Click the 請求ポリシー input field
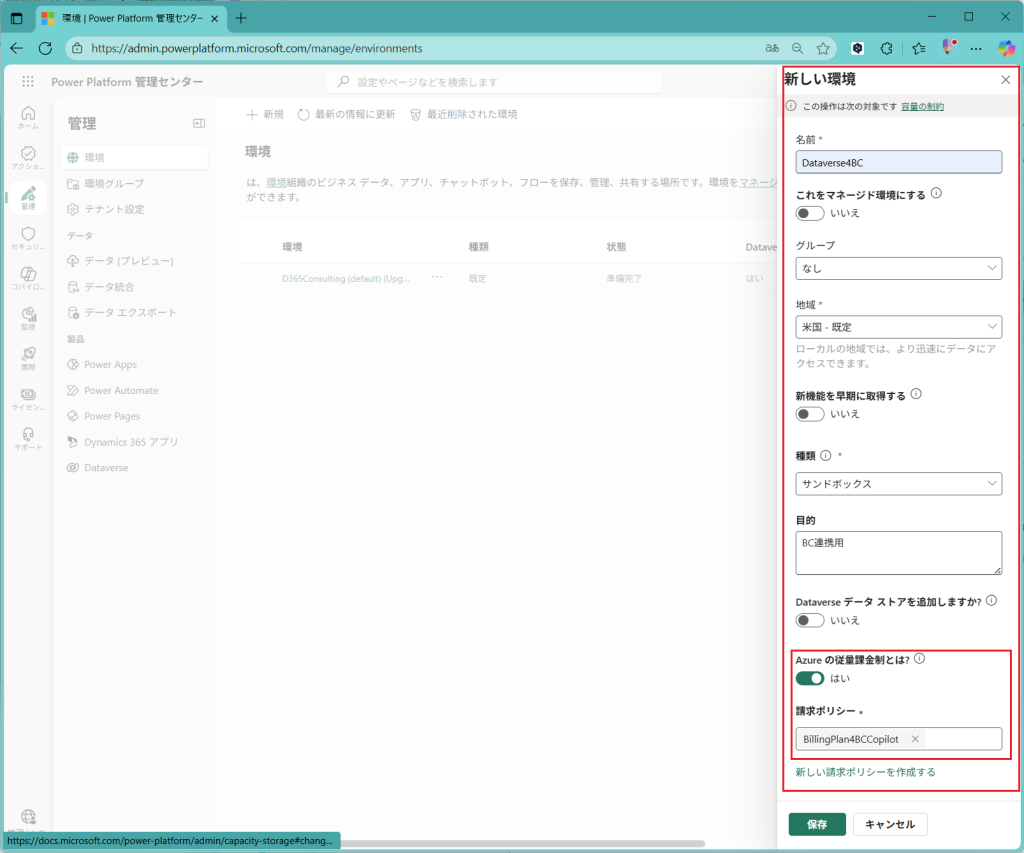Viewport: 1024px width, 853px height. pos(899,739)
